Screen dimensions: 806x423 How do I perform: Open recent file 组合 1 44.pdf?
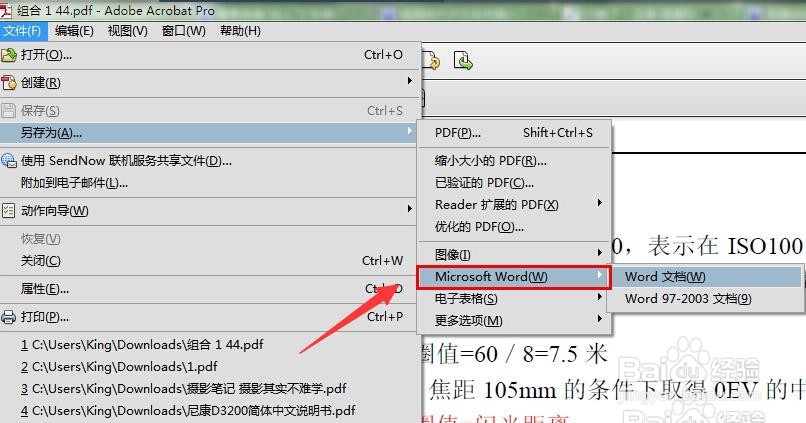pos(142,344)
